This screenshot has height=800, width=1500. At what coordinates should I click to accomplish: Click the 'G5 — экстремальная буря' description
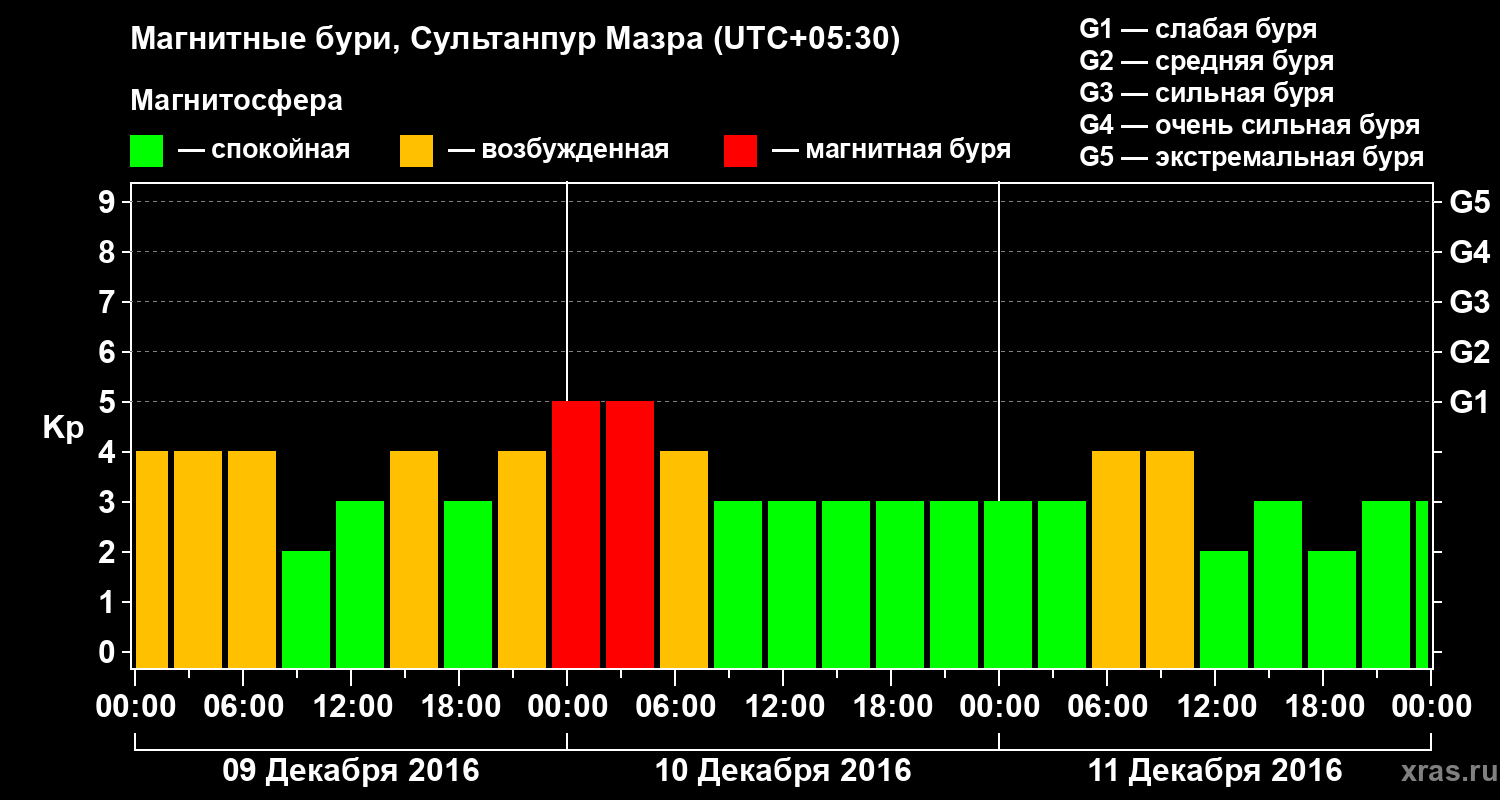(x=1251, y=157)
